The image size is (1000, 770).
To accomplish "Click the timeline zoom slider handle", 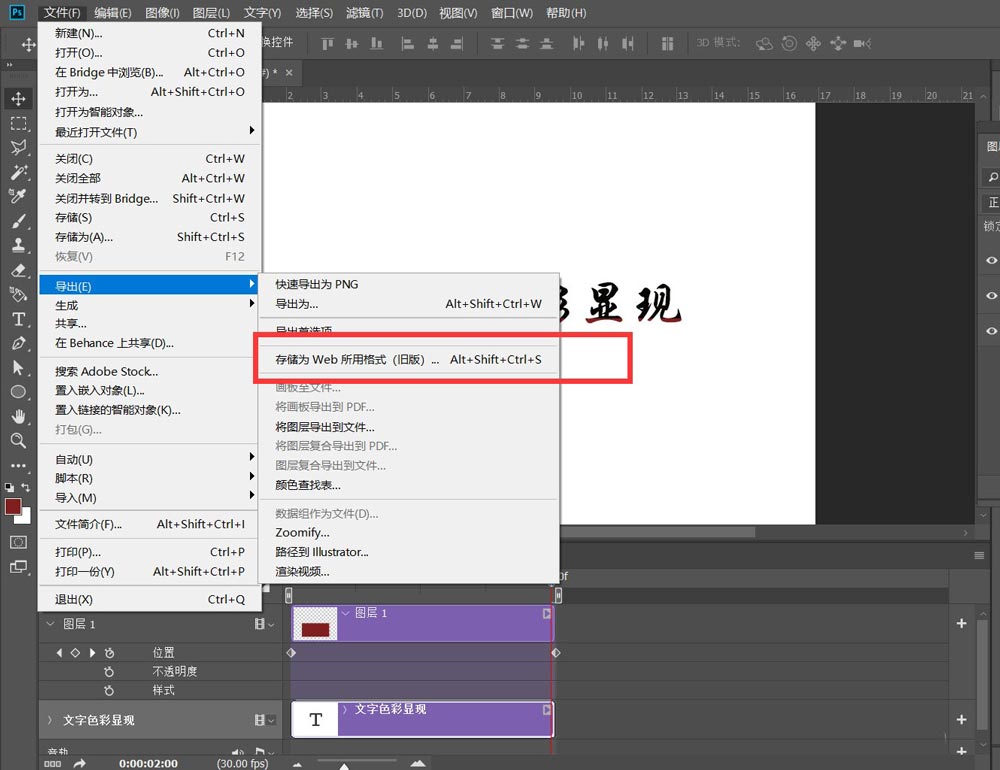I will pyautogui.click(x=344, y=765).
